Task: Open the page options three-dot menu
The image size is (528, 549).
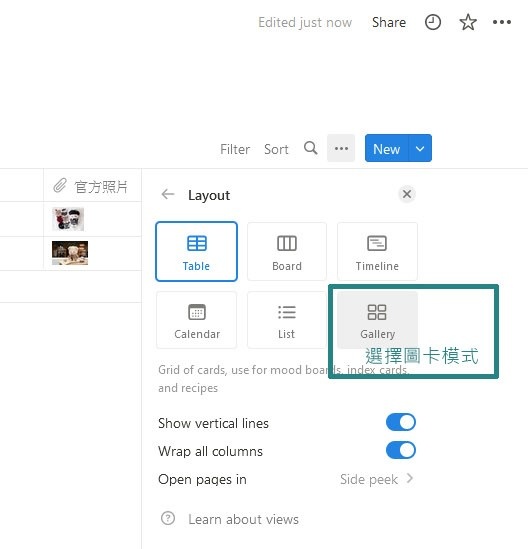Action: pos(502,22)
